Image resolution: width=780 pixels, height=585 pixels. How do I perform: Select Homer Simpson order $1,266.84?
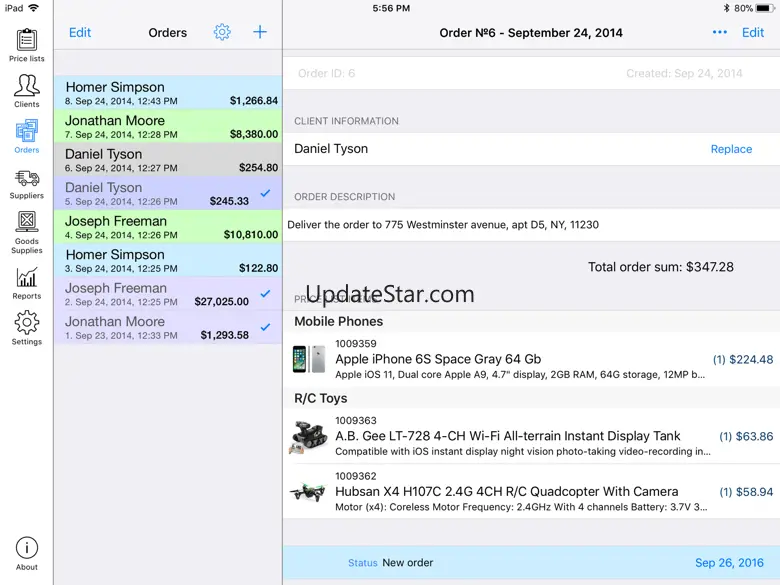(168, 93)
